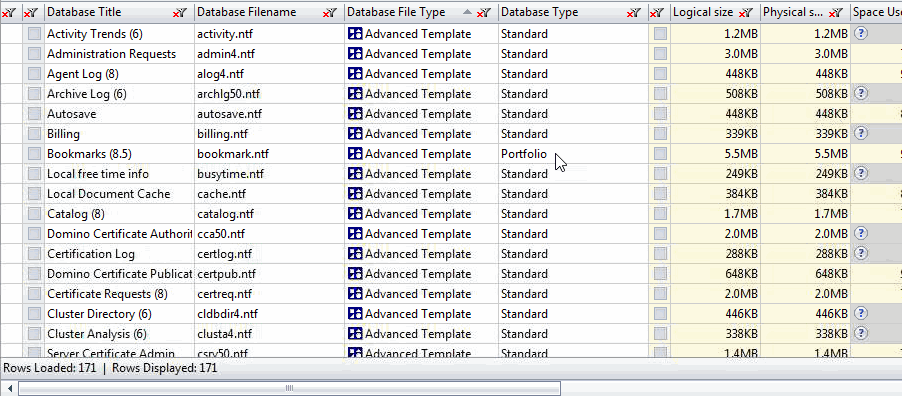Click filter icon in Database Type header
This screenshot has height=396, width=902.
pyautogui.click(x=633, y=12)
